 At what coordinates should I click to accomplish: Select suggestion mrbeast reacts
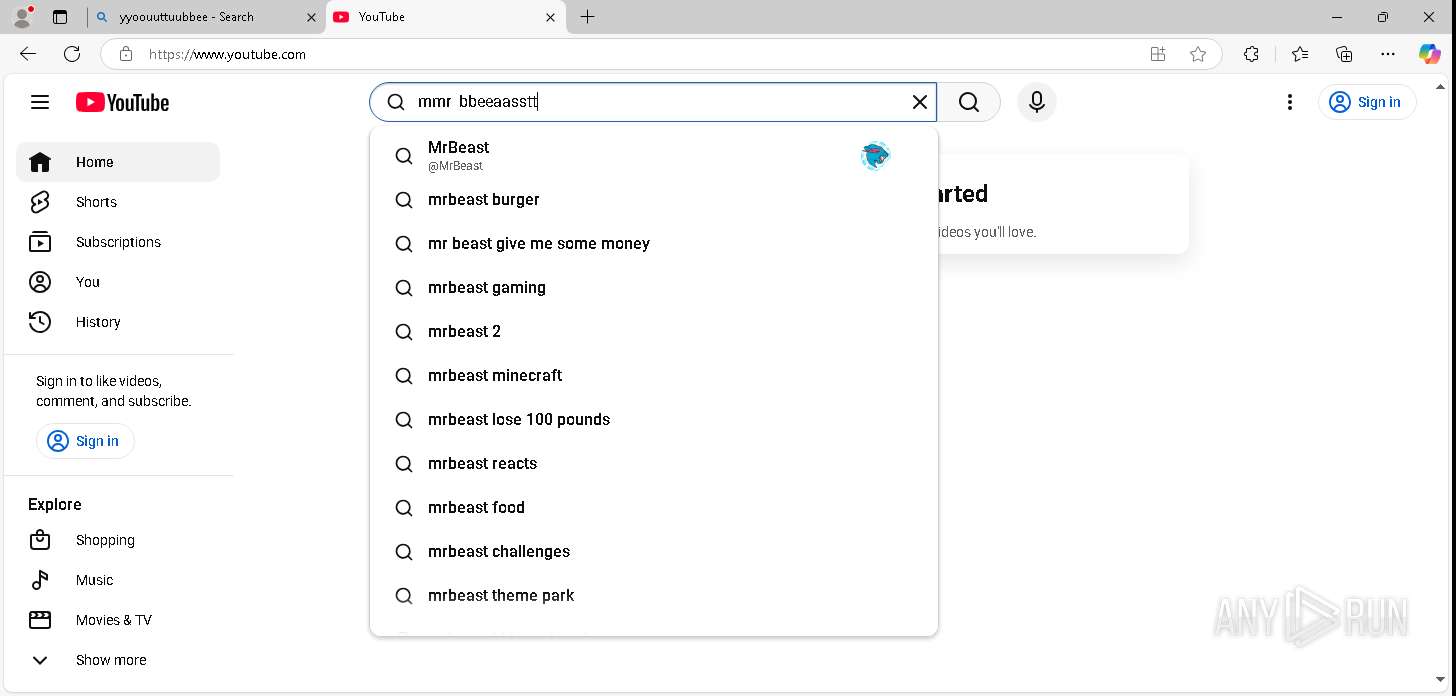[654, 463]
